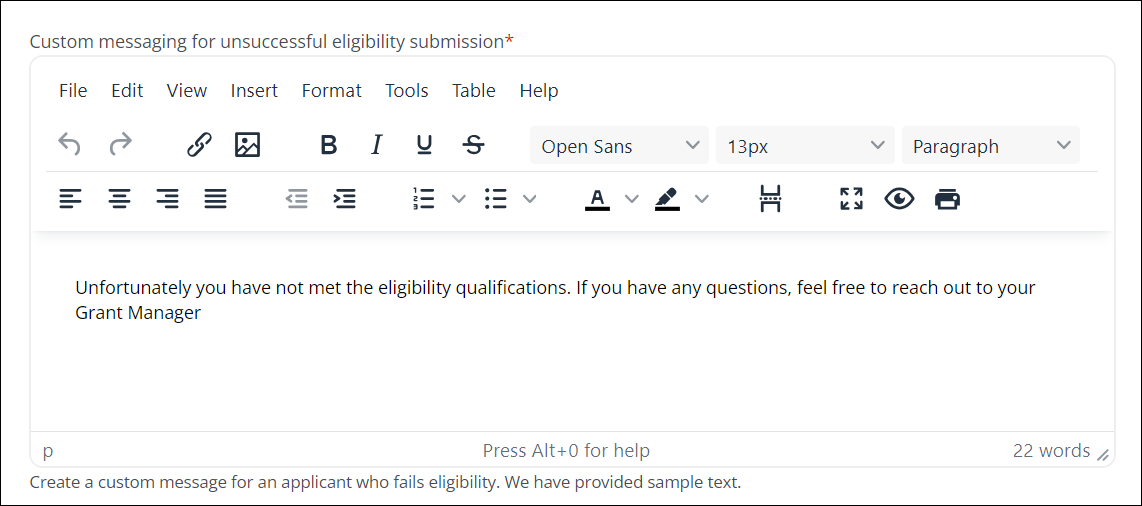
Task: Apply the background highlight color
Action: click(x=667, y=198)
